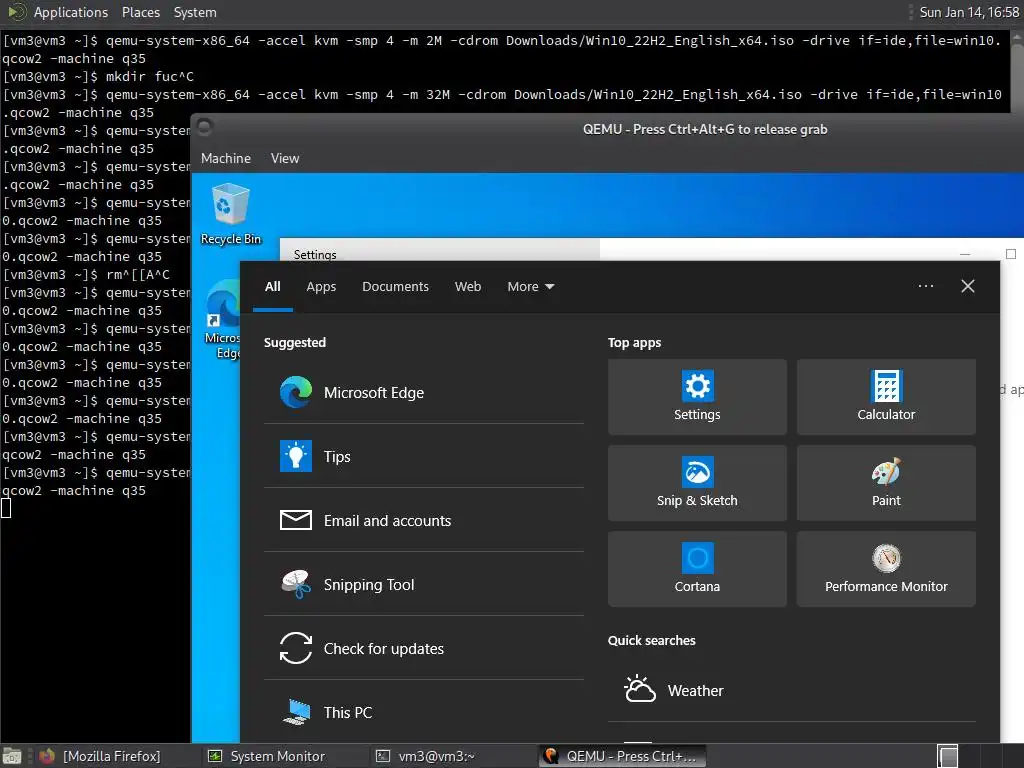Open Calculator tile in Top apps
The width and height of the screenshot is (1024, 768).
coord(886,397)
